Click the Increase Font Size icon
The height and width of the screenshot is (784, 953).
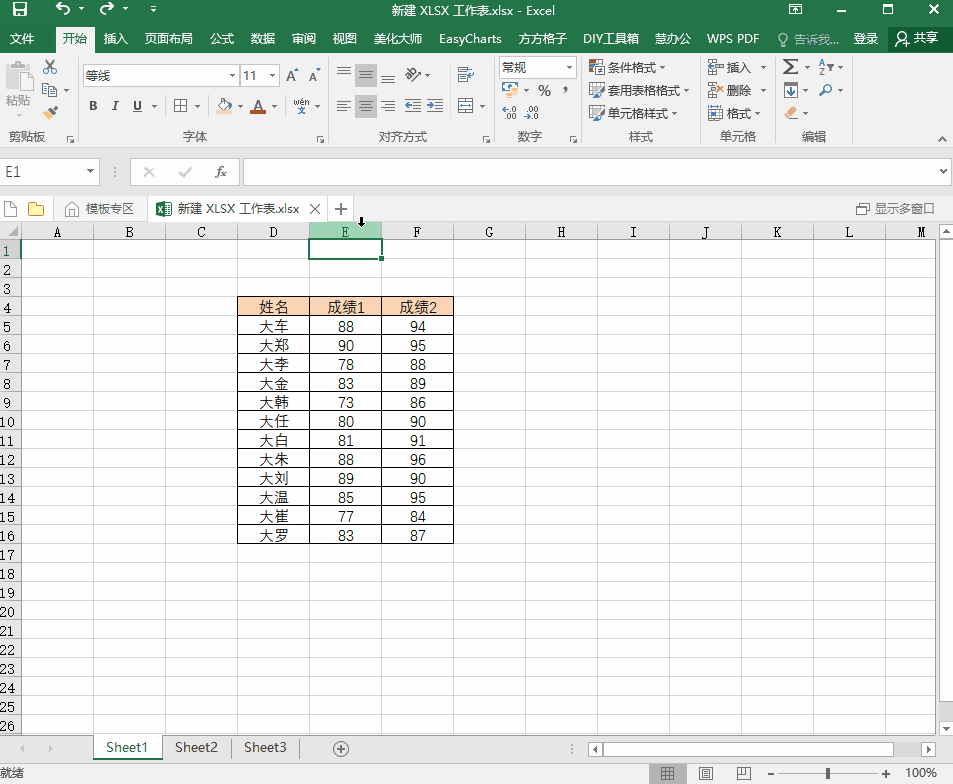tap(292, 75)
